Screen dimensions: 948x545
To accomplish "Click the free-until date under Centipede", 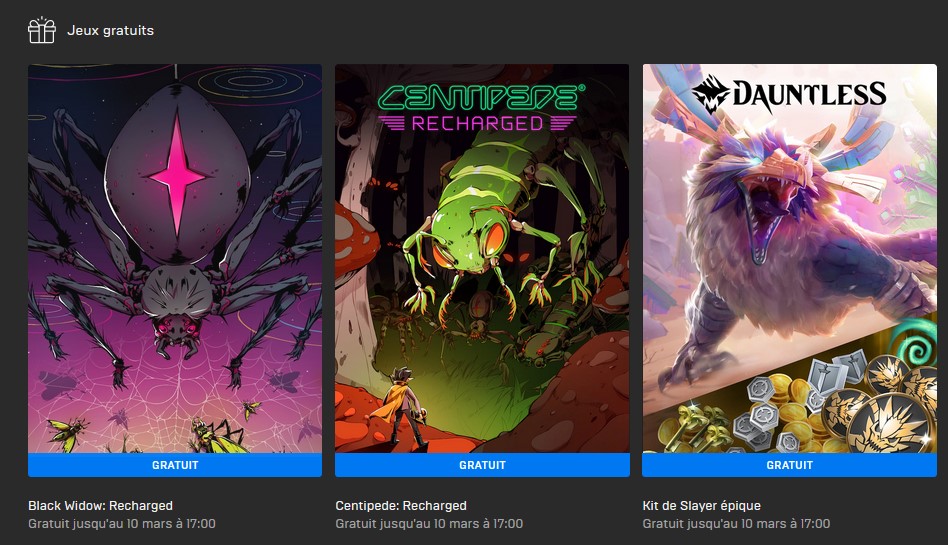I will pyautogui.click(x=429, y=523).
